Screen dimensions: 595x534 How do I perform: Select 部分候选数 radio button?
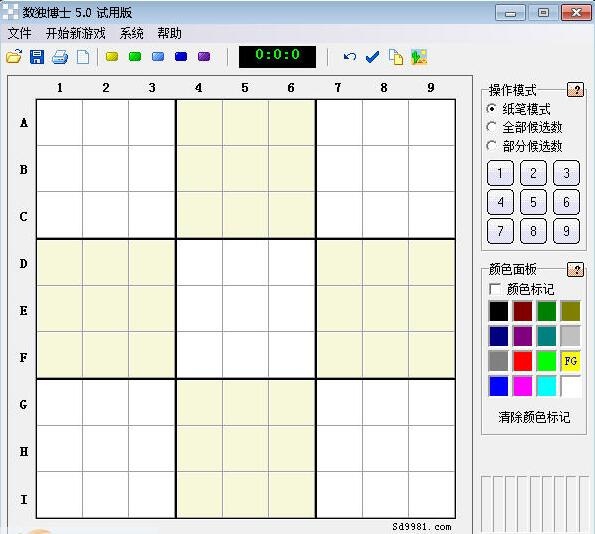tap(491, 146)
